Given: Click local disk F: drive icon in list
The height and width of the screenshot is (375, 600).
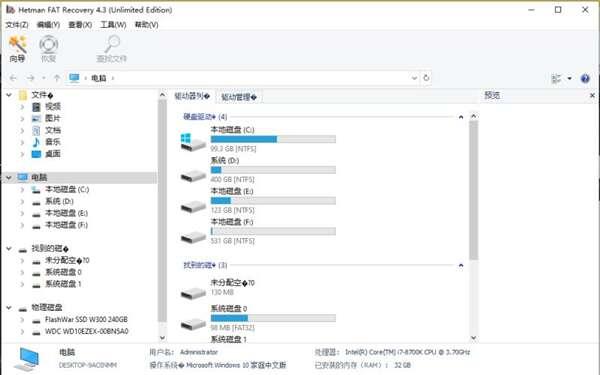Looking at the screenshot, I should [x=193, y=237].
